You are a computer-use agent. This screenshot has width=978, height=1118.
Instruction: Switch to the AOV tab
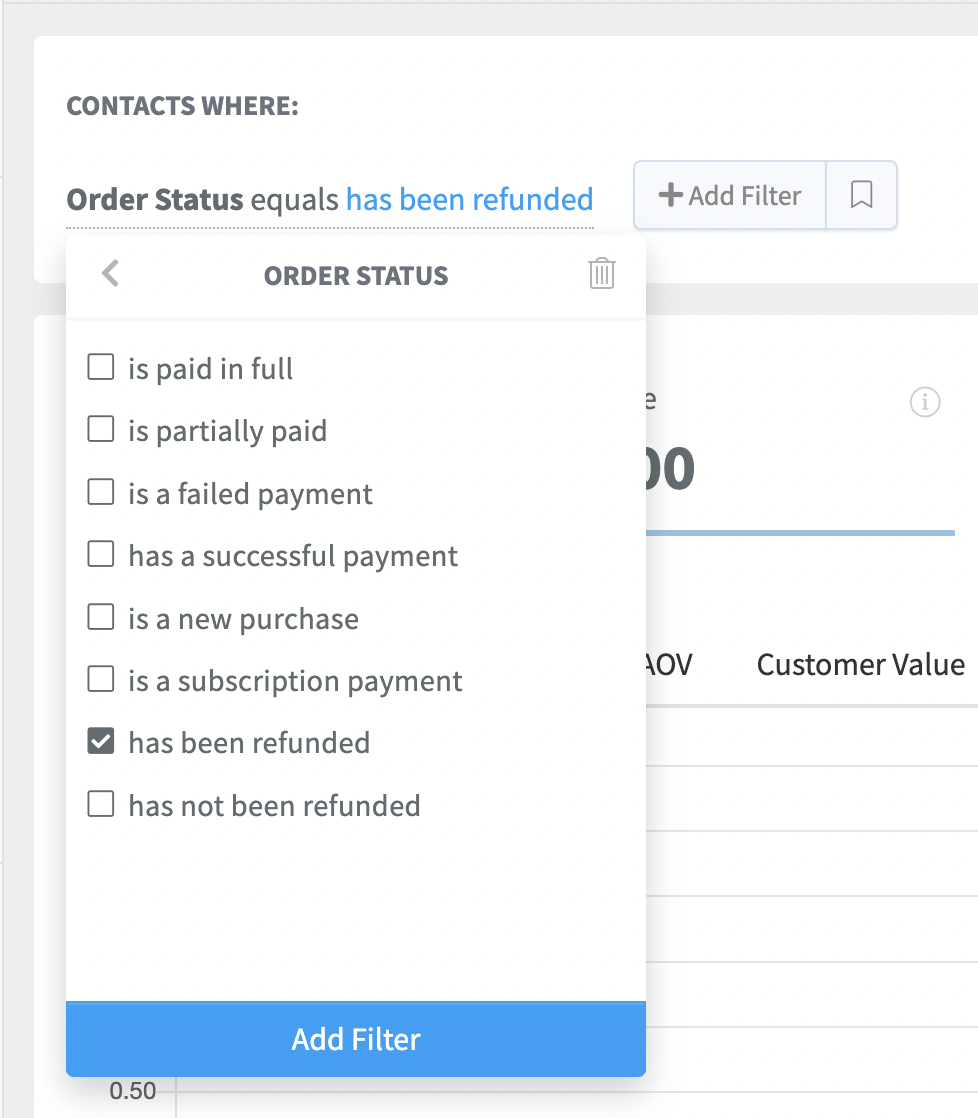(669, 665)
